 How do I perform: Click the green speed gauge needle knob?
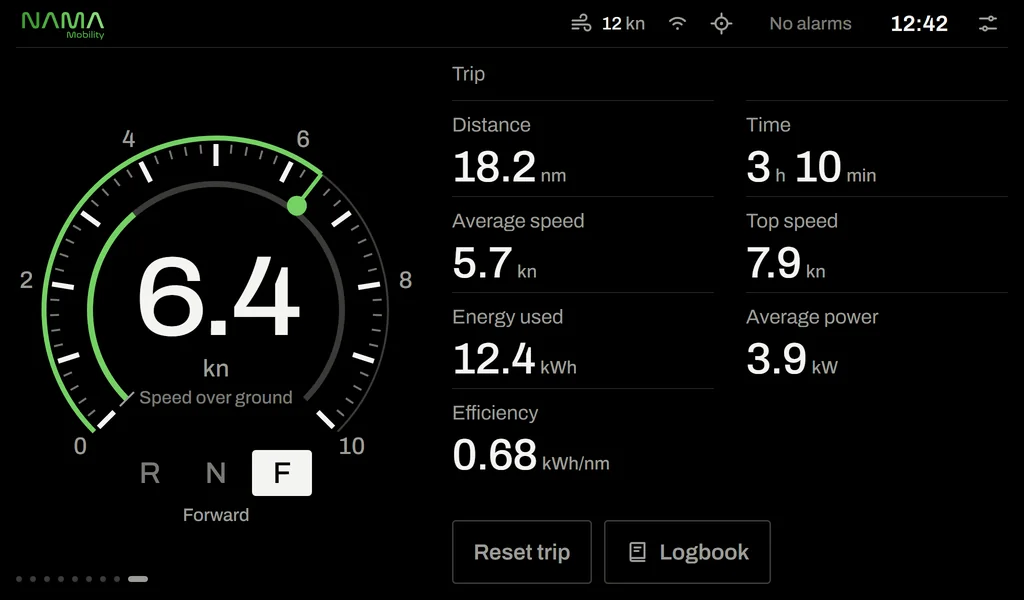[x=296, y=206]
